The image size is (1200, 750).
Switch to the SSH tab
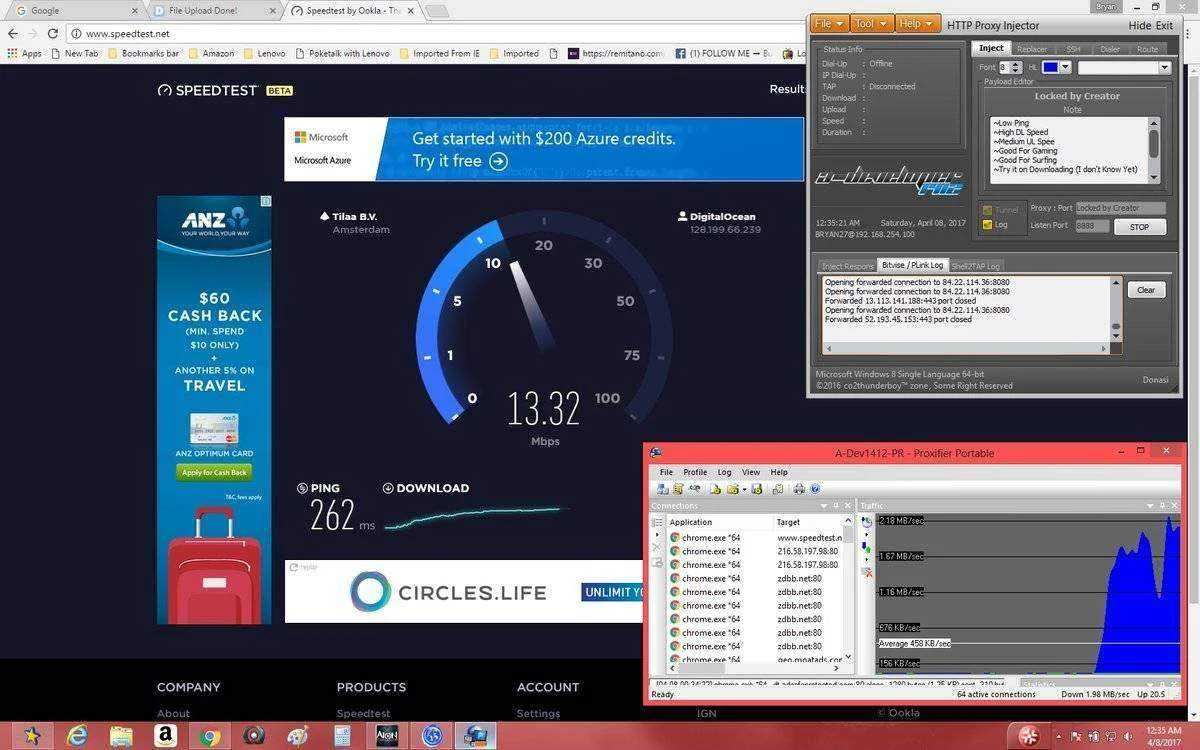click(x=1072, y=48)
